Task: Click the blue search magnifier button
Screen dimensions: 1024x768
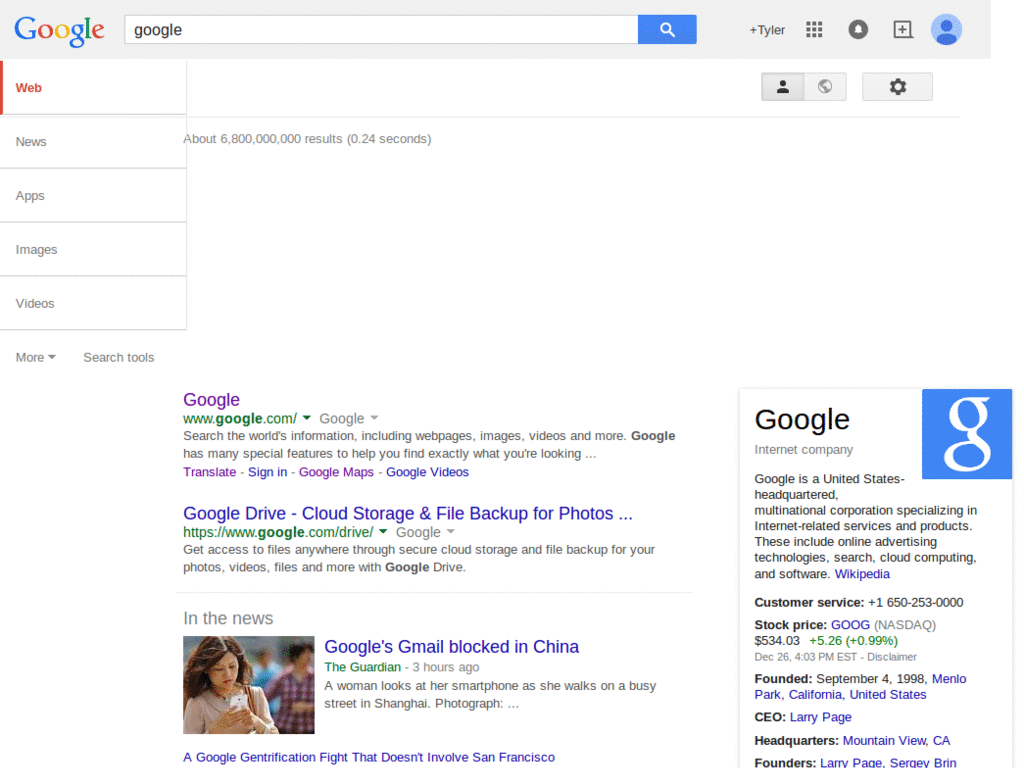Action: tap(667, 29)
